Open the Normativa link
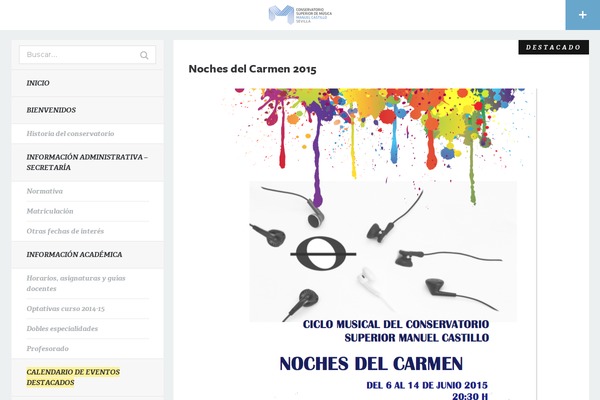 (x=45, y=191)
